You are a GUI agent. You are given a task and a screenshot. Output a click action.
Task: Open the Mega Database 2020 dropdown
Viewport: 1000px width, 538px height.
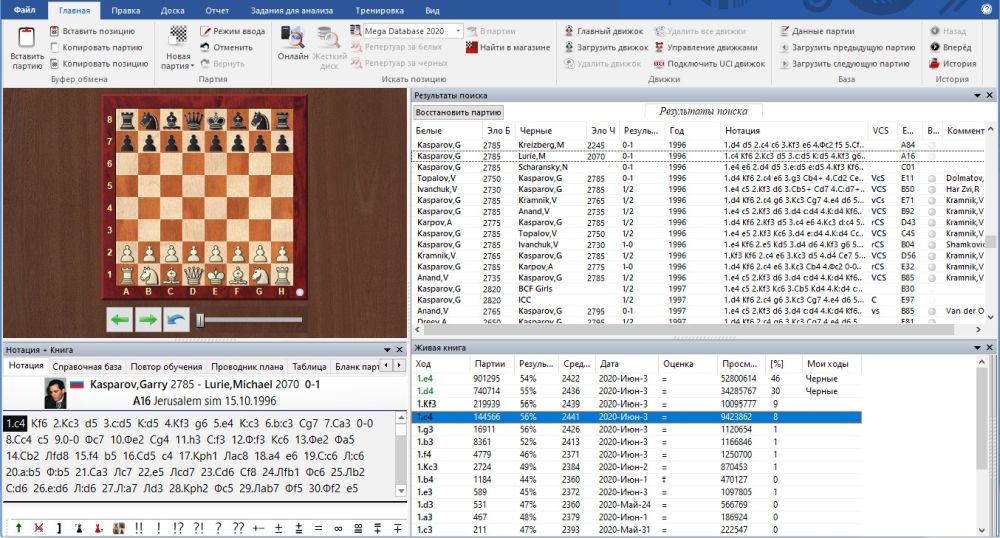coord(459,31)
